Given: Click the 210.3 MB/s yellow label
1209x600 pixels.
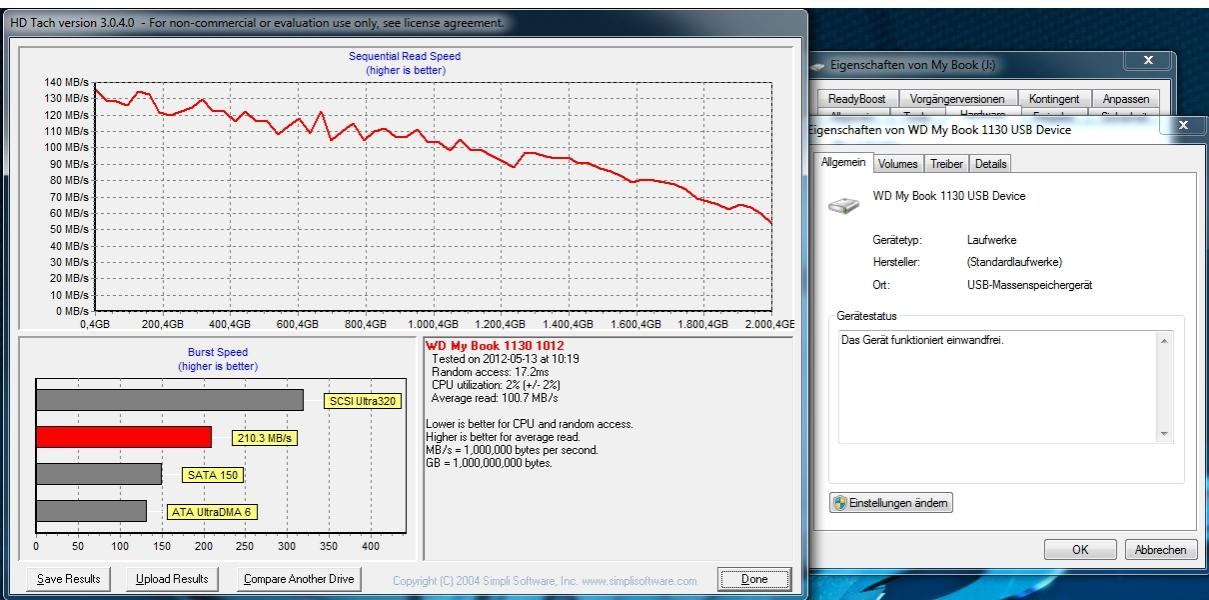Looking at the screenshot, I should [x=265, y=438].
